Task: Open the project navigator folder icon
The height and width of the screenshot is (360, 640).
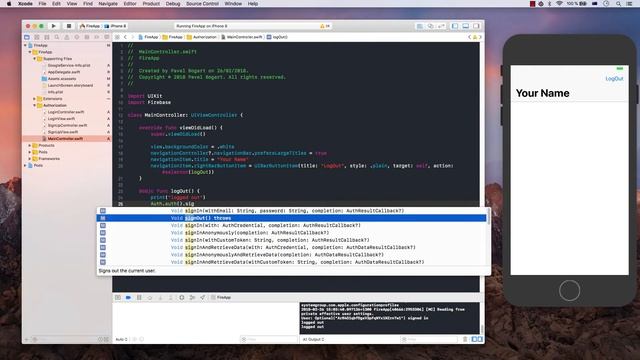Action: click(x=27, y=37)
